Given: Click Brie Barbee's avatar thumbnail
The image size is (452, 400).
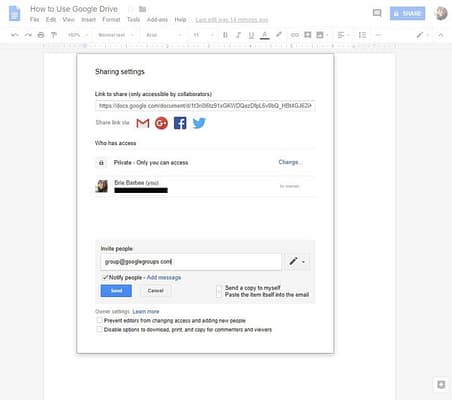Looking at the screenshot, I should pyautogui.click(x=102, y=186).
